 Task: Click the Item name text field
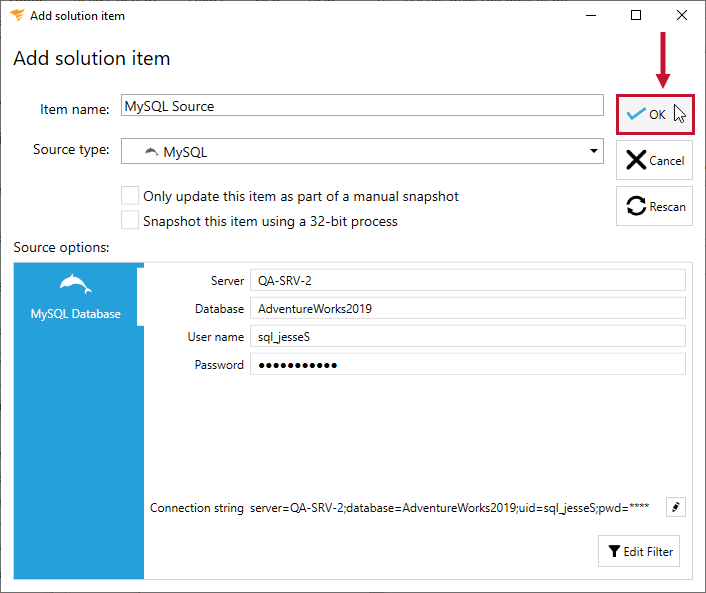click(x=362, y=105)
